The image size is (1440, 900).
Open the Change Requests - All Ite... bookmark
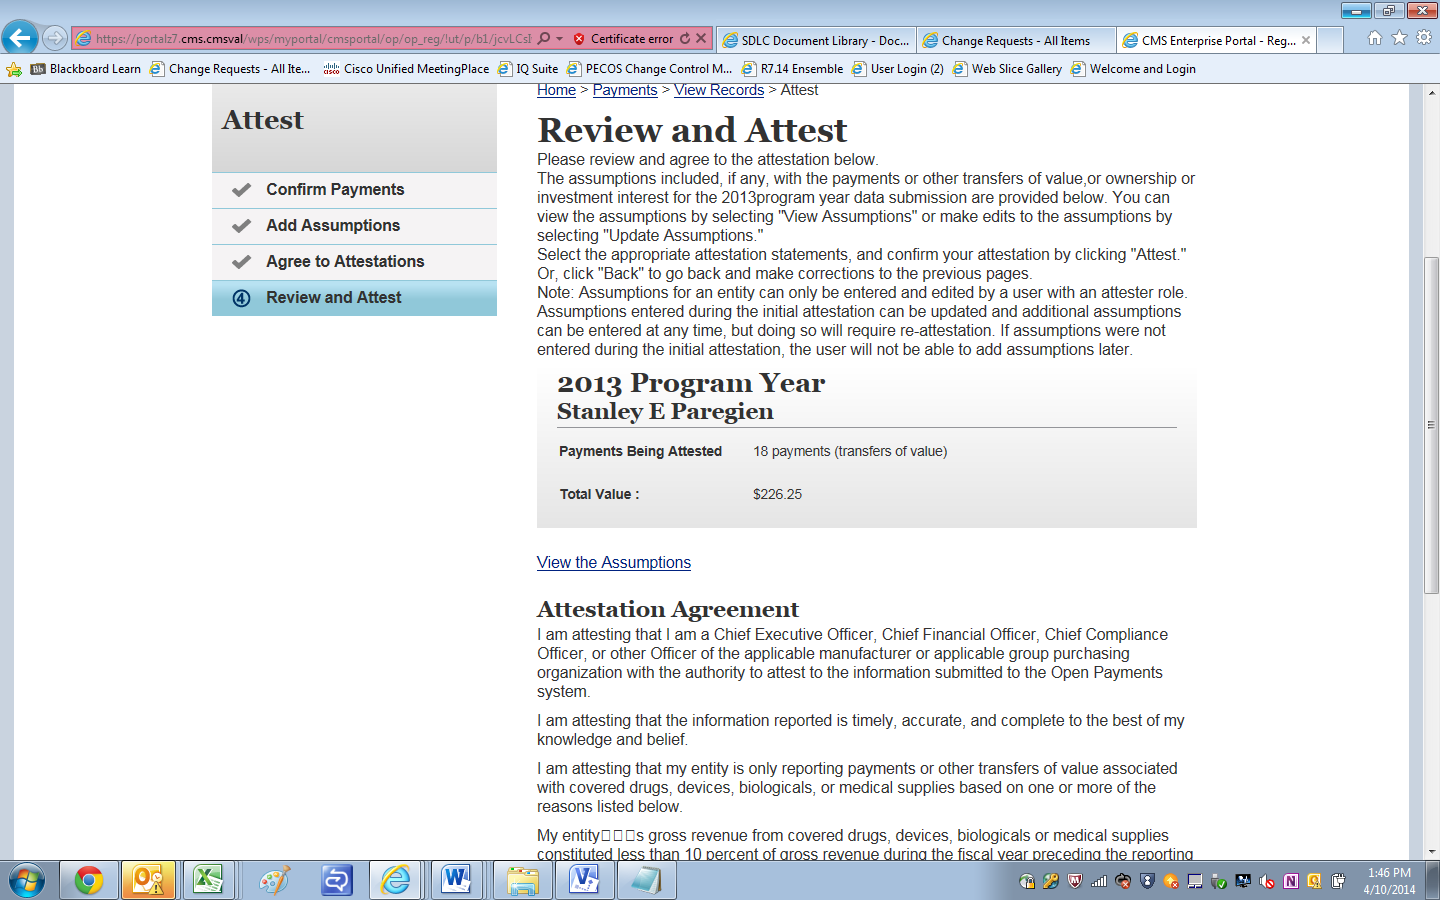click(230, 69)
